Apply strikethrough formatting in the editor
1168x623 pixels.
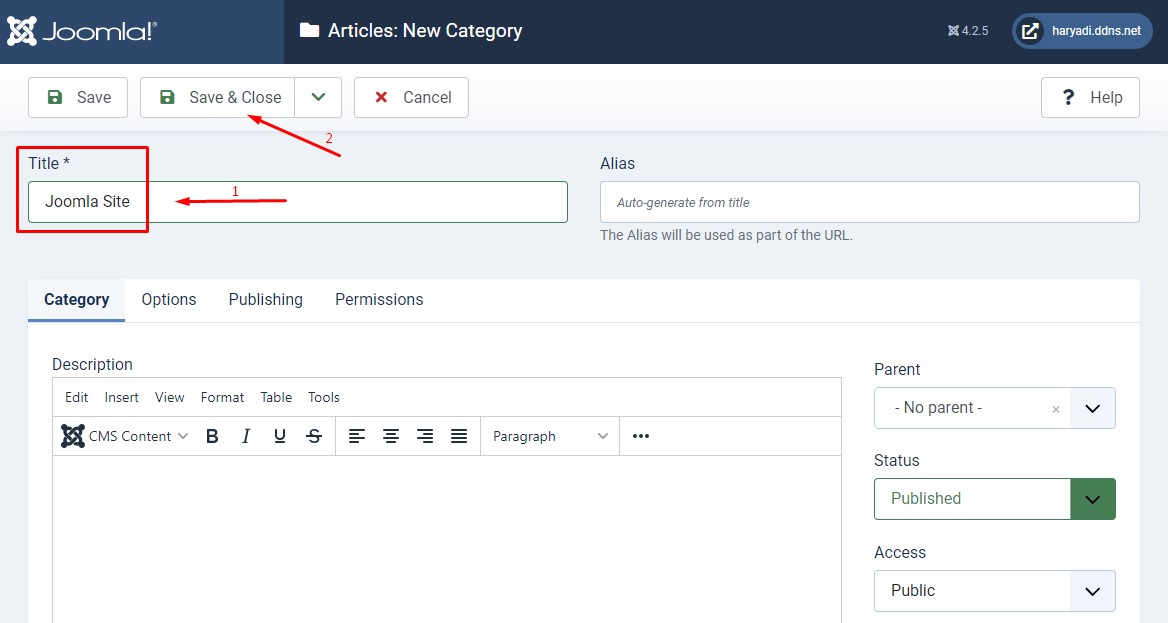tap(314, 436)
